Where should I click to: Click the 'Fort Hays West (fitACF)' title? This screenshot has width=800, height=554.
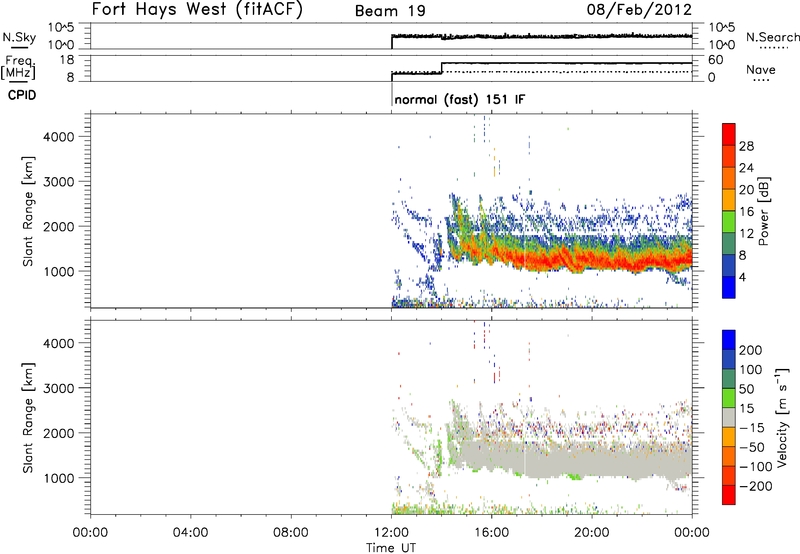tap(197, 10)
